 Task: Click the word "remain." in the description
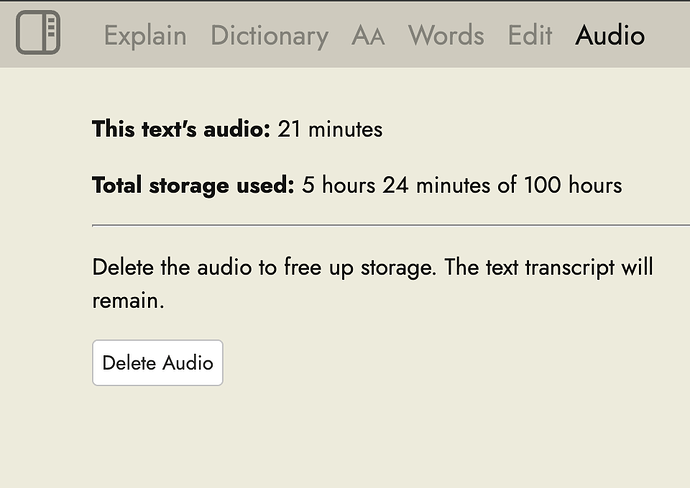(128, 300)
